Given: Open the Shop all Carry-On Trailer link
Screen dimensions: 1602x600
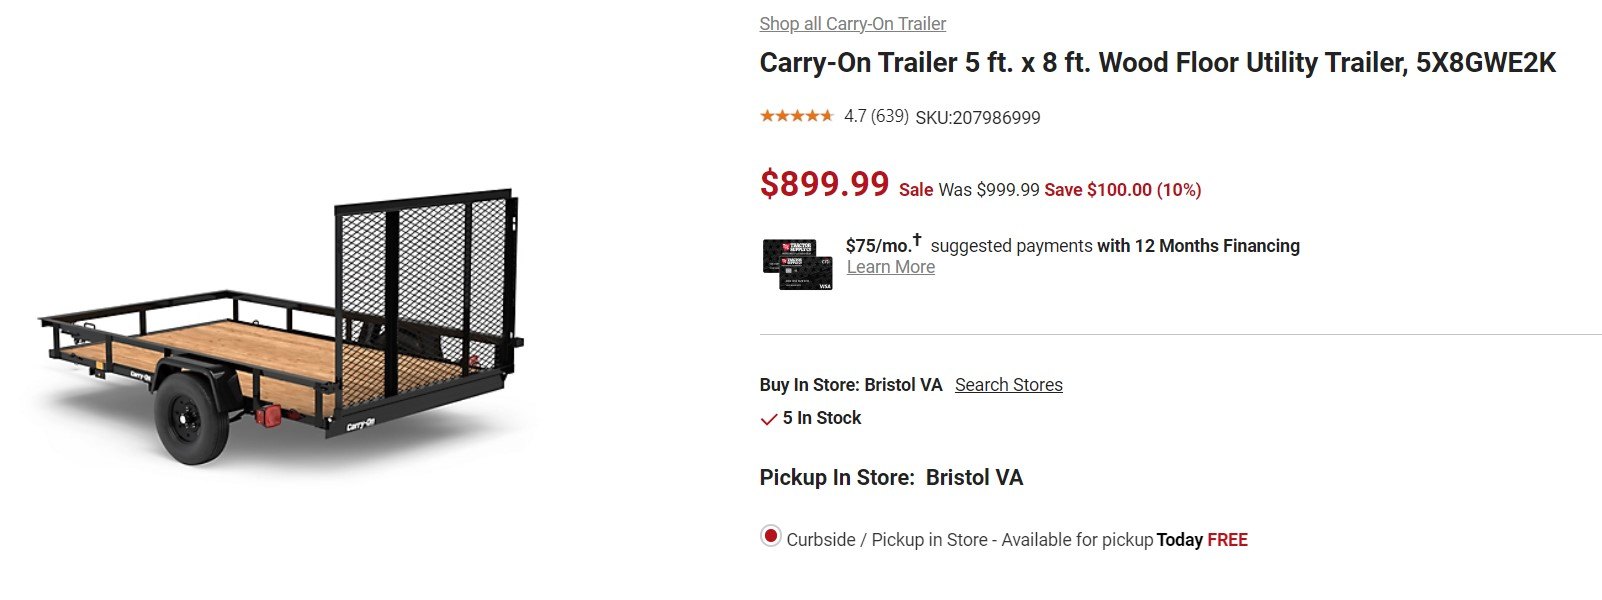Looking at the screenshot, I should 852,23.
